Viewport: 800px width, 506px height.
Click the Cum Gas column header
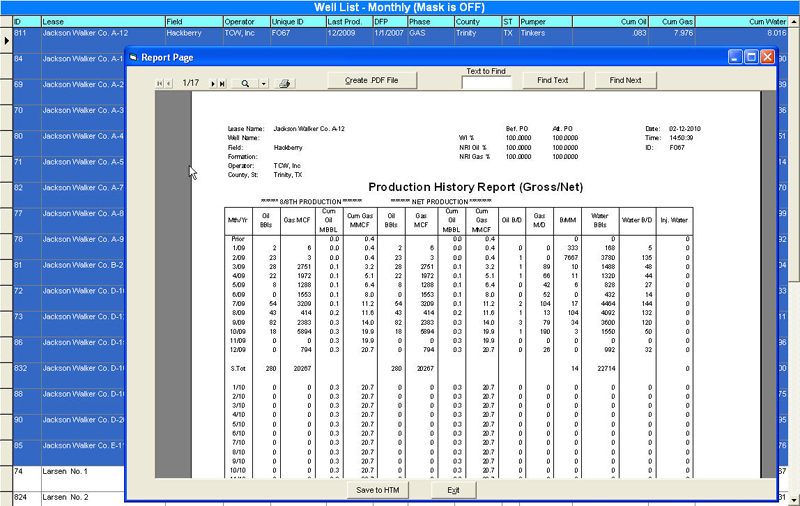click(x=672, y=21)
